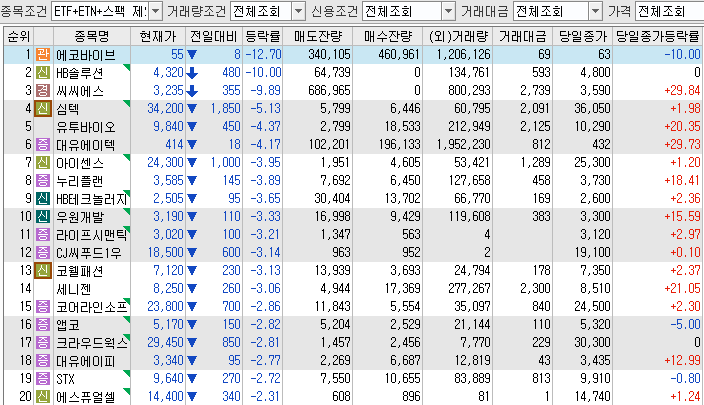Click buy balance 460,961 for 에코바이브
Screen dimensions: 704x405
click(399, 55)
